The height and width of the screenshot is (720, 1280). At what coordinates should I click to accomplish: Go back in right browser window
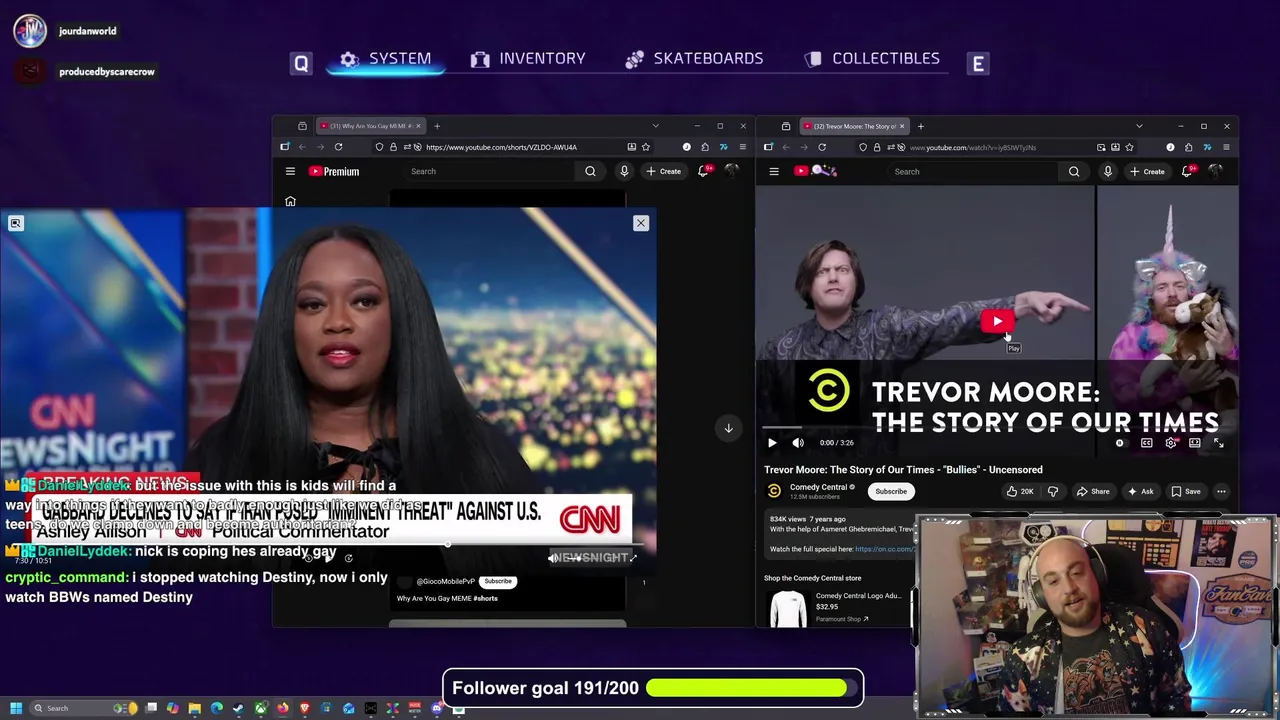[786, 147]
